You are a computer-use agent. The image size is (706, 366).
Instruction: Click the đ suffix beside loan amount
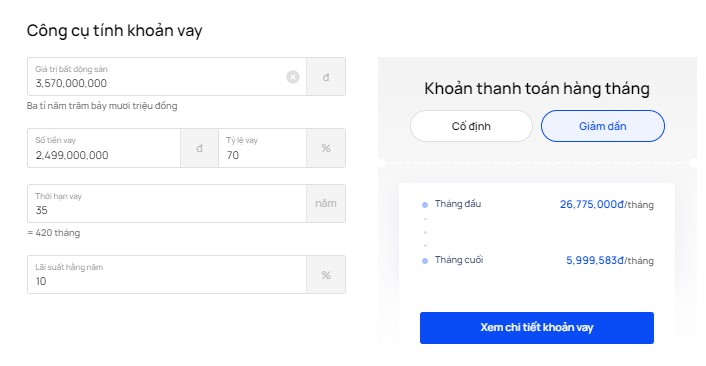coord(199,148)
